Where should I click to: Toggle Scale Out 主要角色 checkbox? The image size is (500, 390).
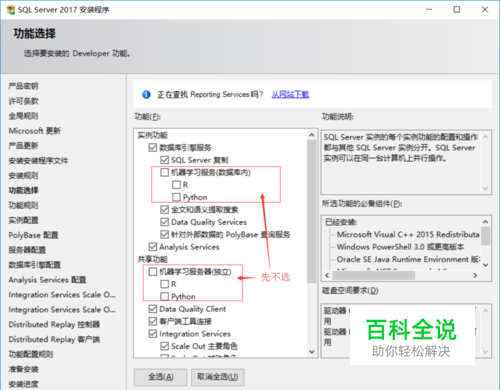tap(165, 346)
